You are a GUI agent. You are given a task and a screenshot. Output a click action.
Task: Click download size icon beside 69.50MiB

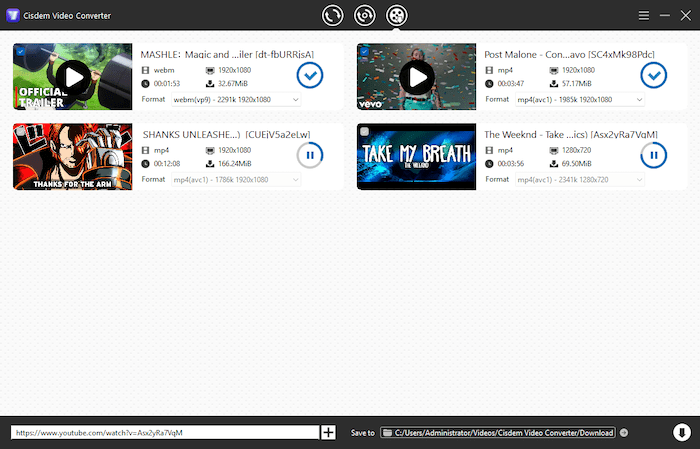(554, 164)
